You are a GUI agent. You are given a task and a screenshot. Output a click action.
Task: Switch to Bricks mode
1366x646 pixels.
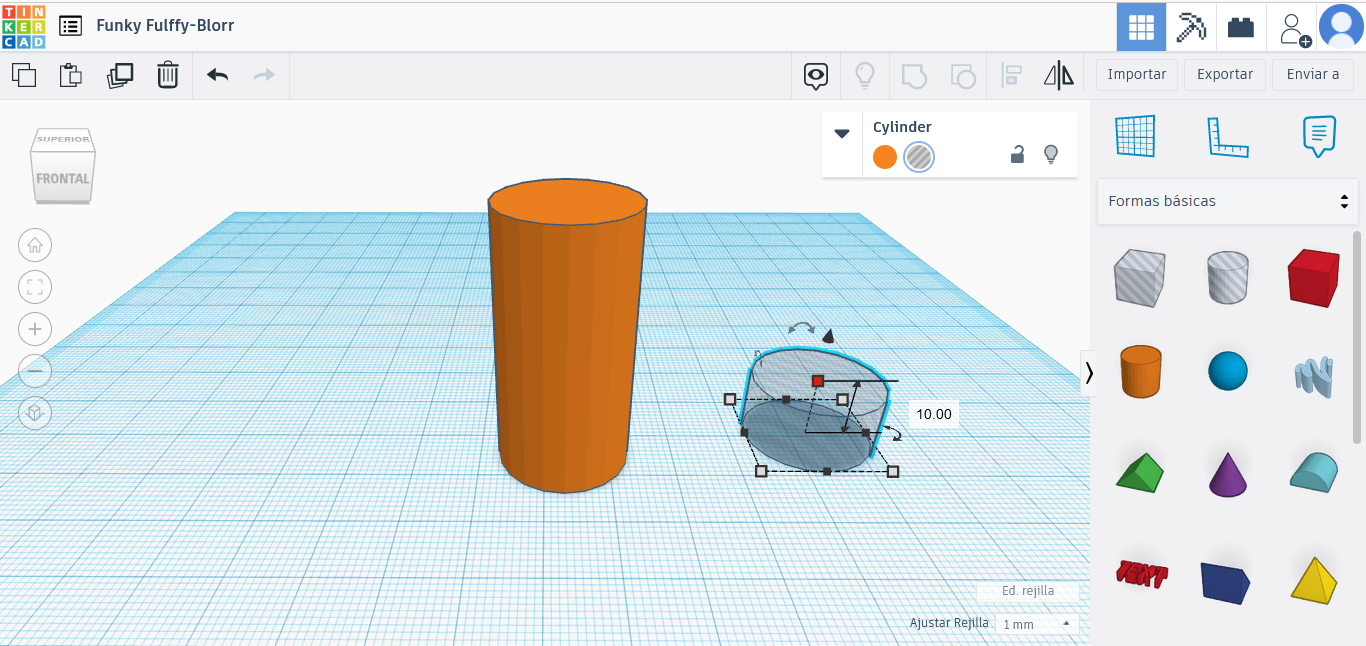[x=1241, y=26]
